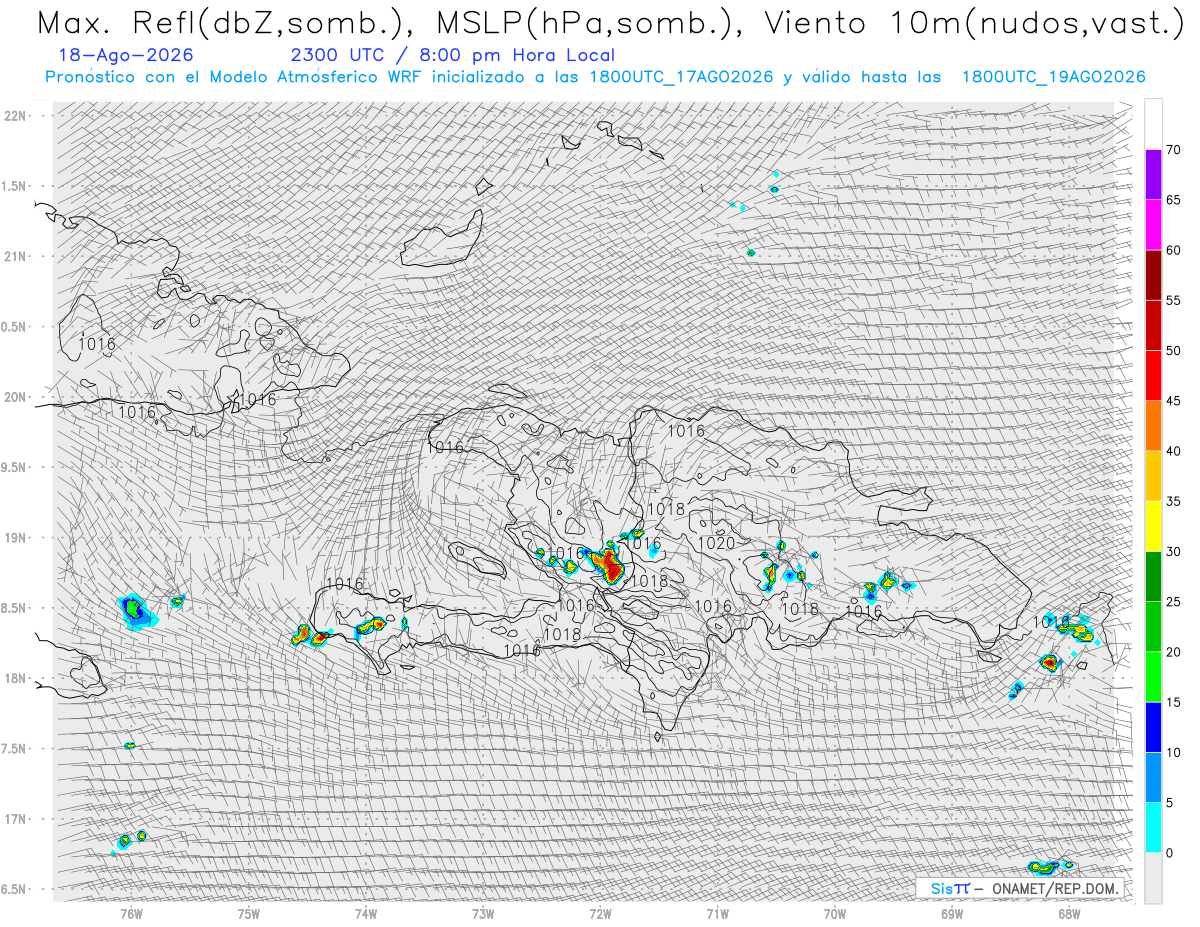
Task: Pick the yellow 30–35 dBZ legend band
Action: [x=1153, y=526]
